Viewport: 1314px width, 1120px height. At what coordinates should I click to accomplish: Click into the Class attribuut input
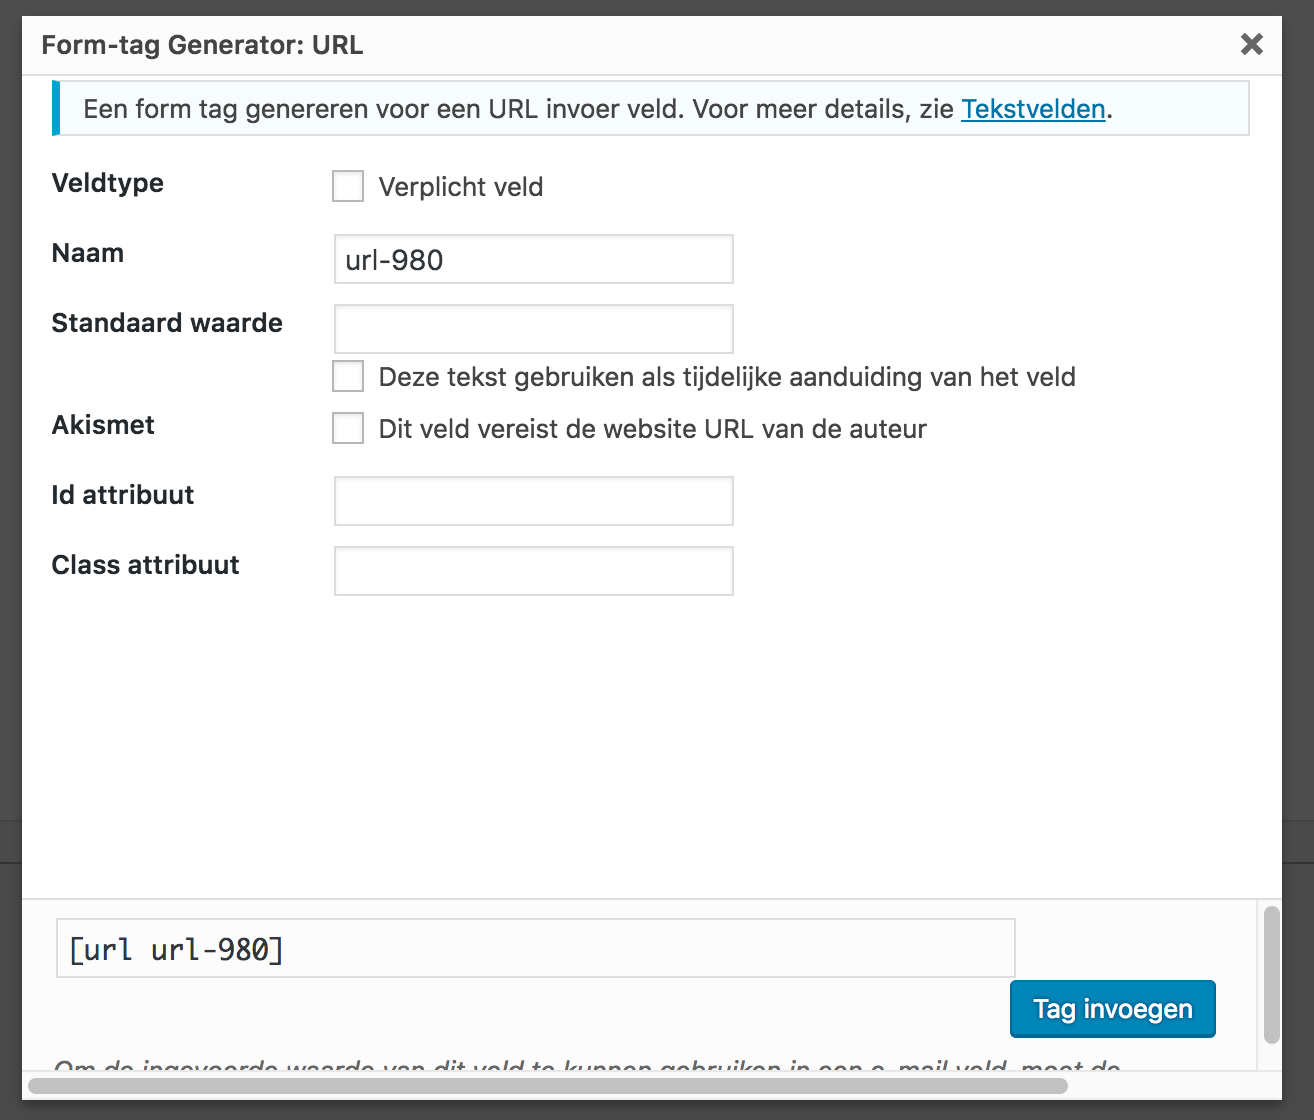pyautogui.click(x=533, y=571)
